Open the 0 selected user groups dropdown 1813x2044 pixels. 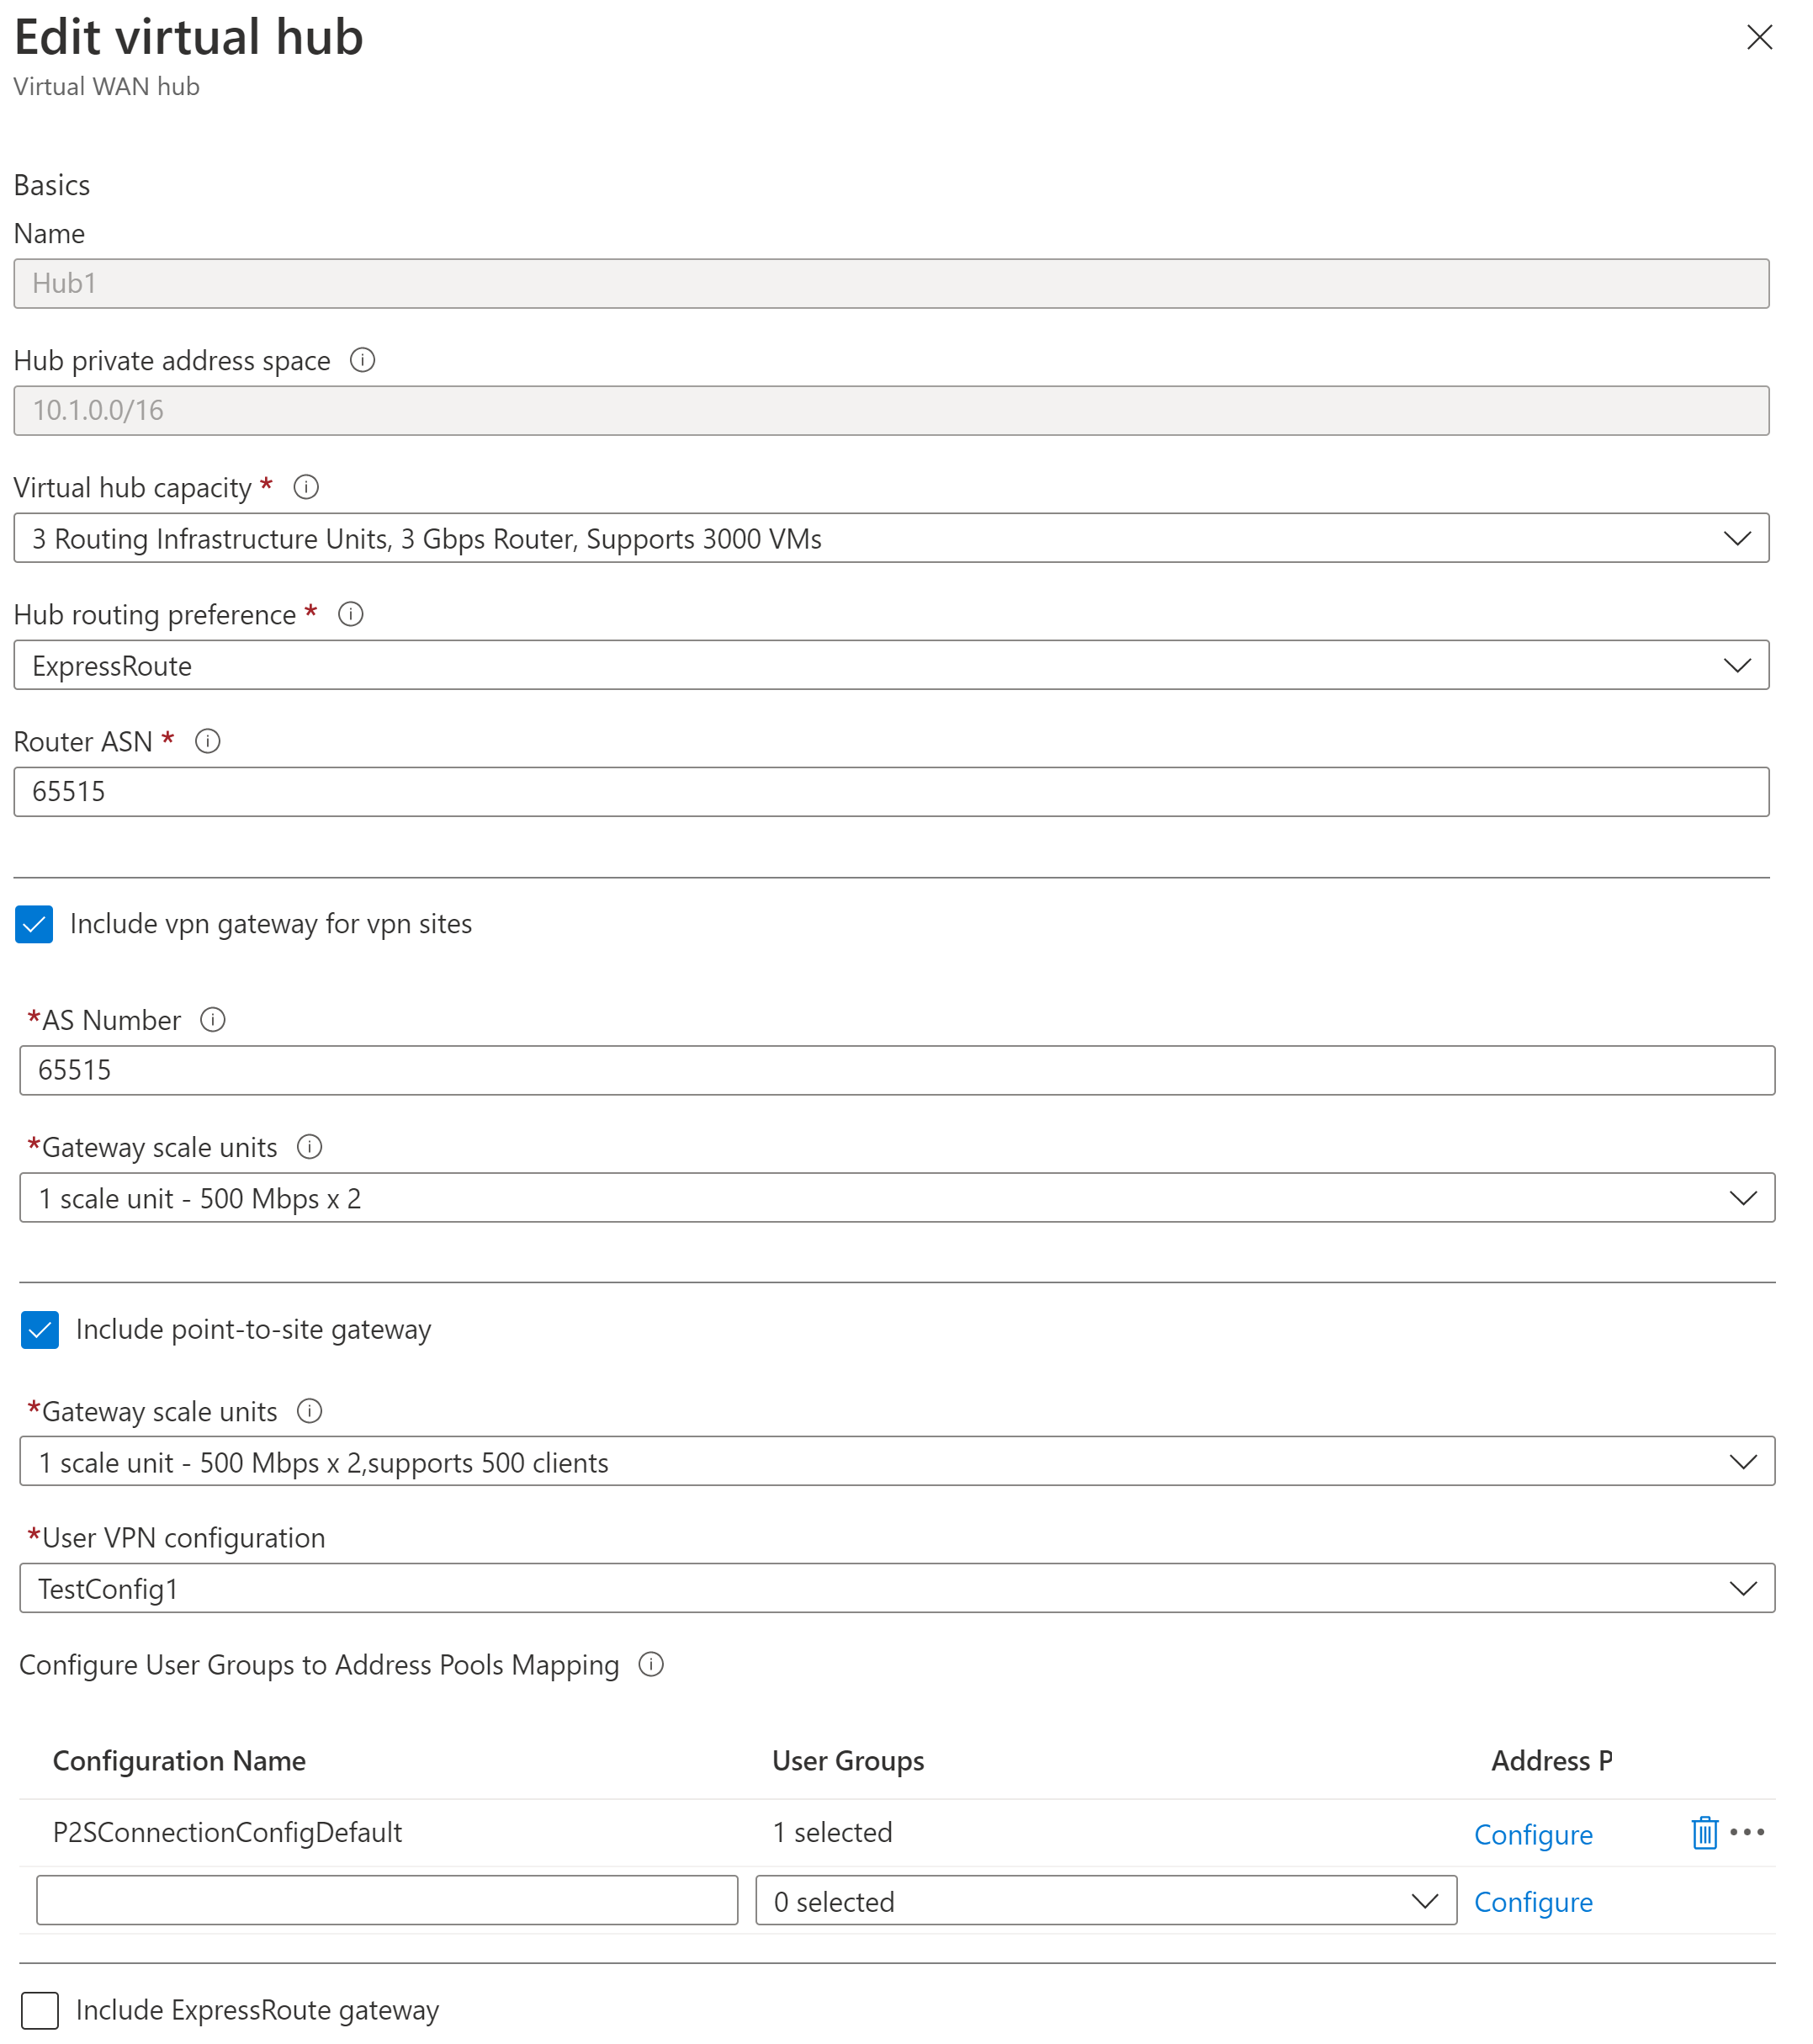pyautogui.click(x=1105, y=1901)
